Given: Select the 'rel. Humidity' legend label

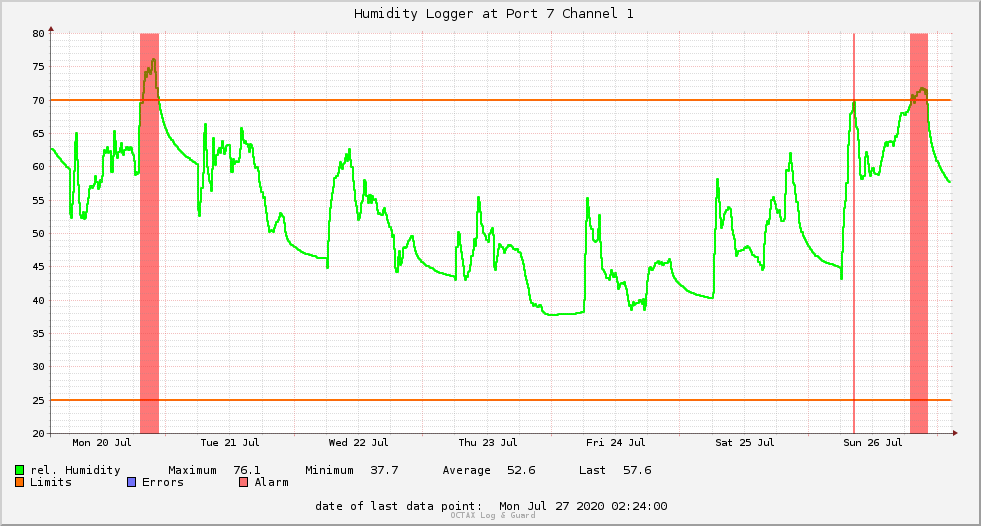Looking at the screenshot, I should click(x=75, y=470).
